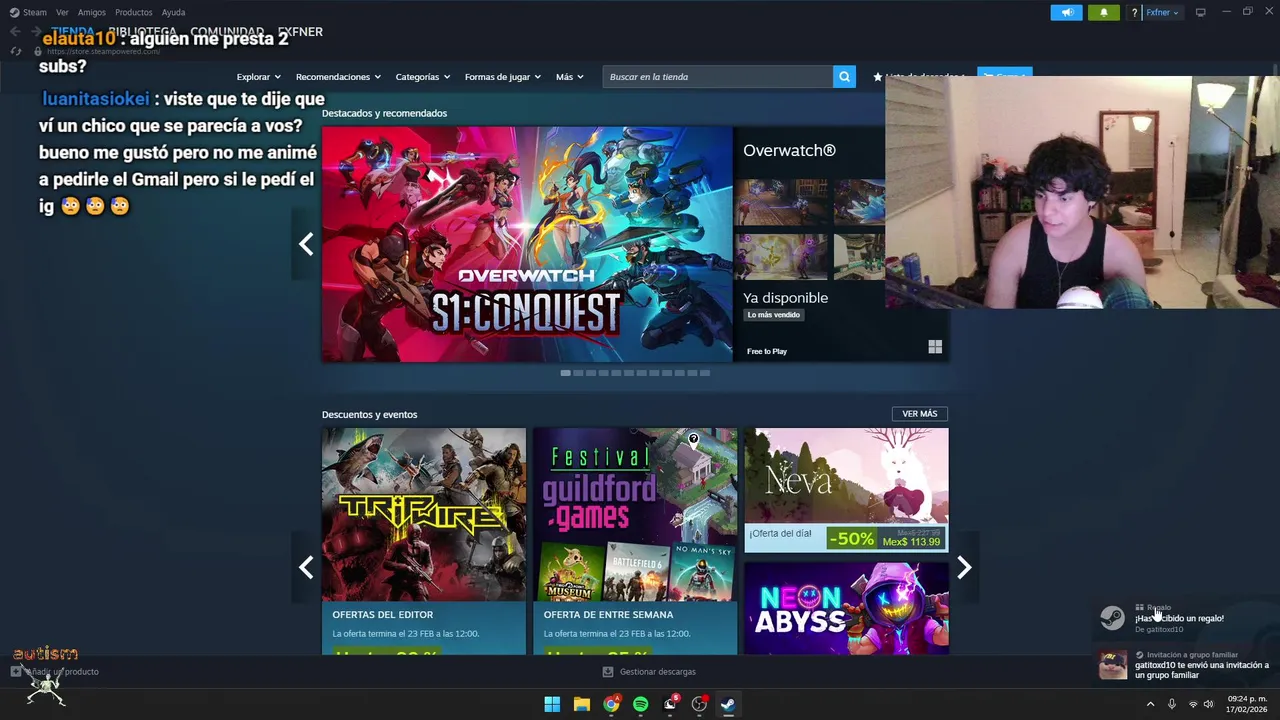Expand the Más dropdown
The image size is (1280, 720).
click(569, 76)
